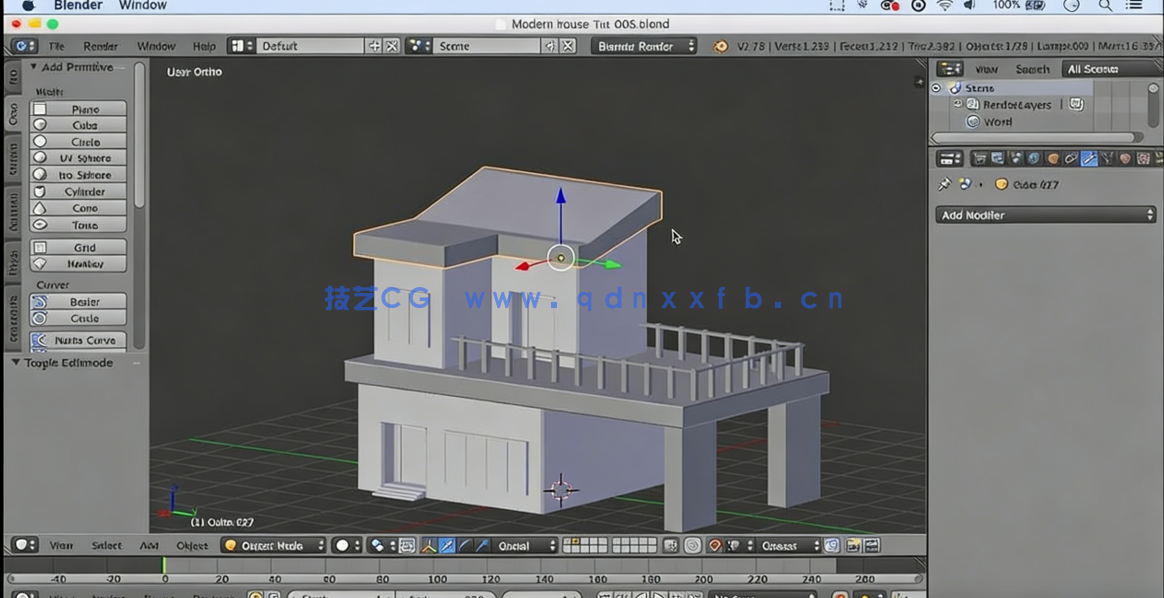The width and height of the screenshot is (1164, 598).
Task: Click the editor type icon in Properties header
Action: (948, 158)
